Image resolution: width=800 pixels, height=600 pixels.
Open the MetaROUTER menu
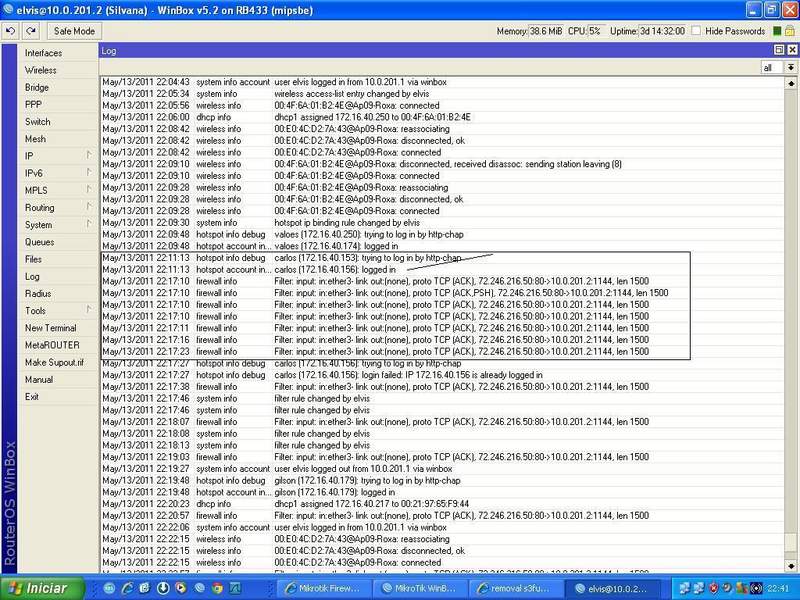pos(57,345)
